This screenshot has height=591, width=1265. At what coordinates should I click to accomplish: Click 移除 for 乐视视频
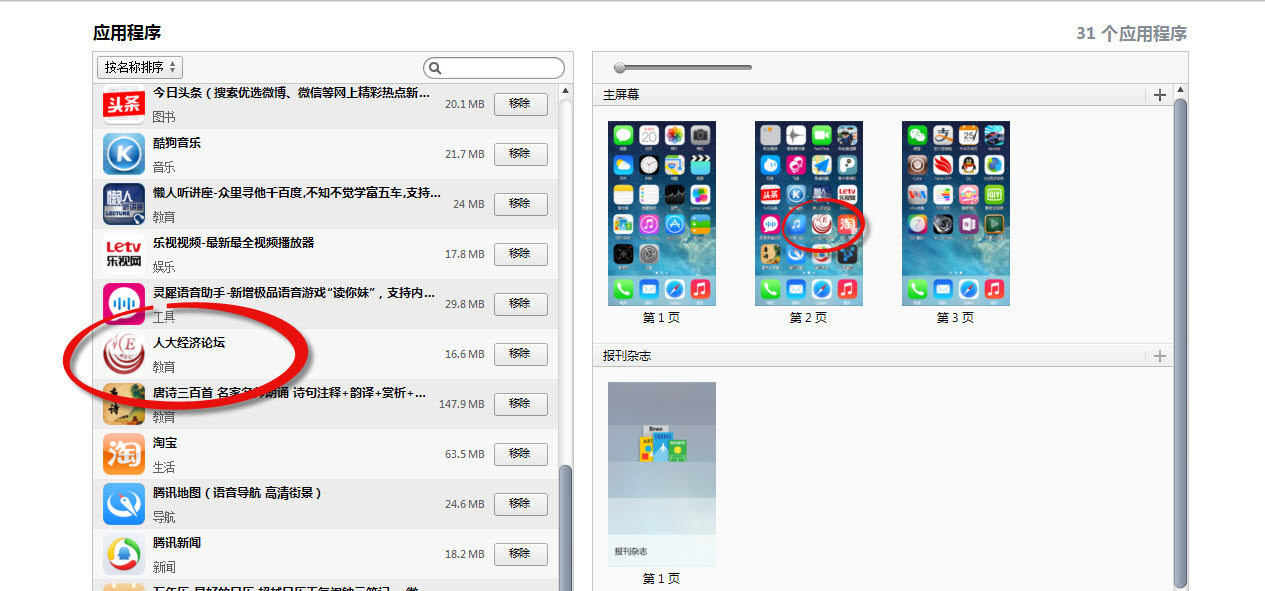[521, 254]
